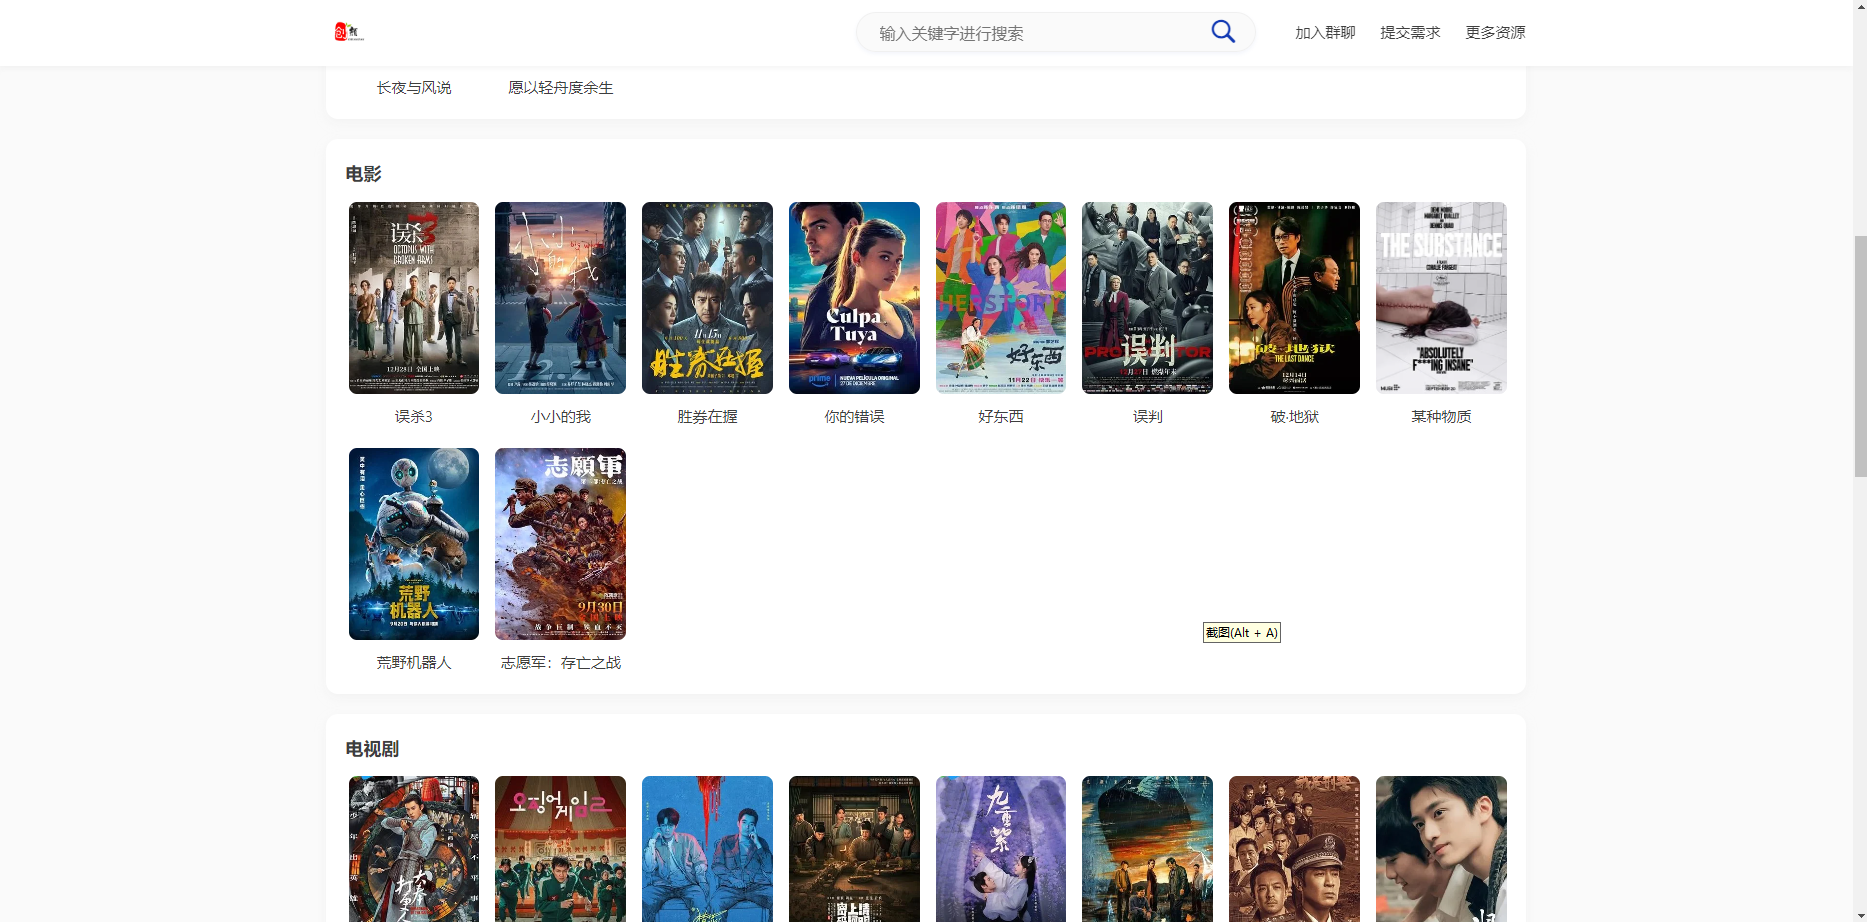Click the magnifier search icon
Screen dimensions: 1867x922
tap(1222, 31)
